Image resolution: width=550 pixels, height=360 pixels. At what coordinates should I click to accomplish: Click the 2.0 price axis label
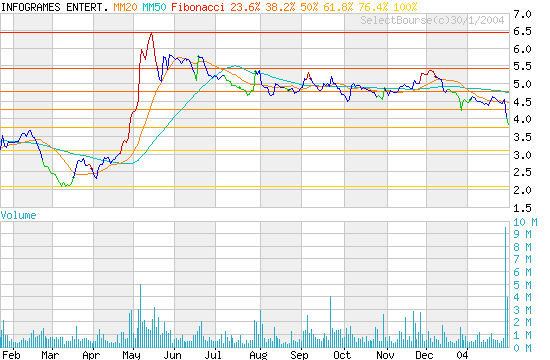click(x=522, y=190)
